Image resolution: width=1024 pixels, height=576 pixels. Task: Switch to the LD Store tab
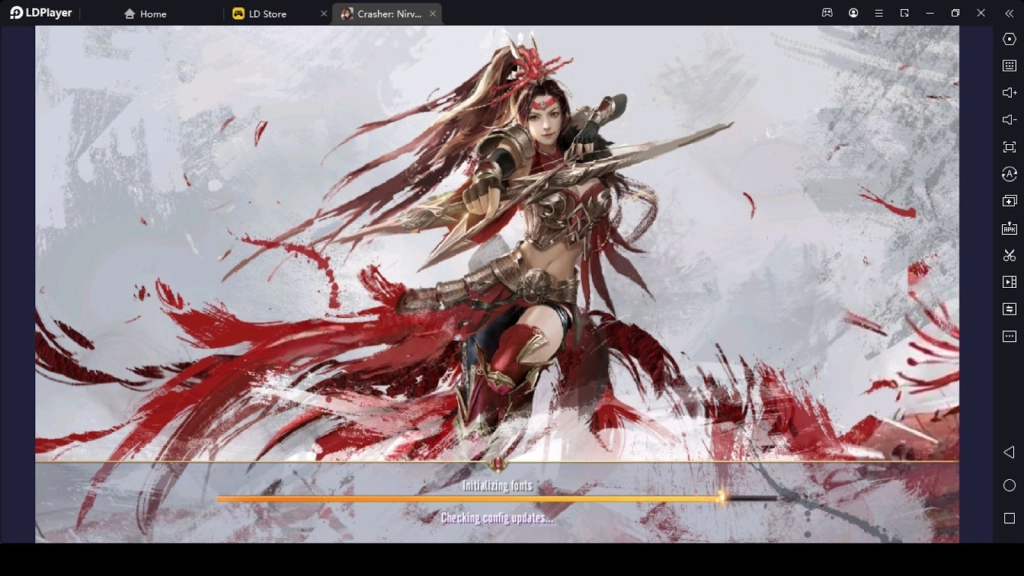click(259, 13)
